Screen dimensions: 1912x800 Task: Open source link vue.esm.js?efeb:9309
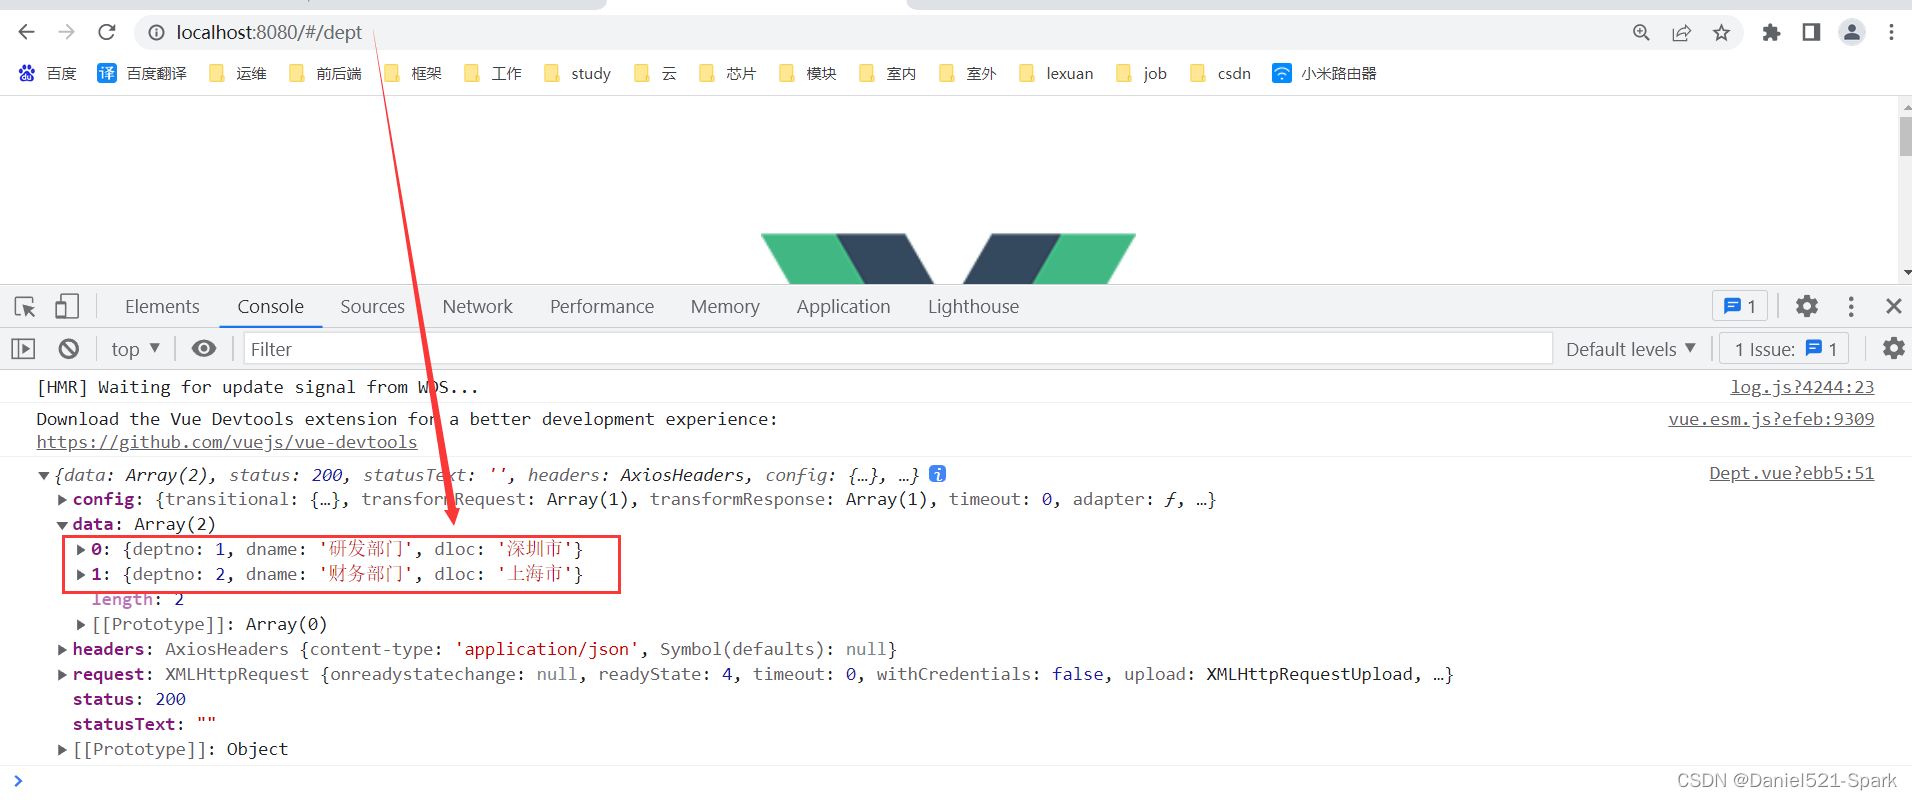click(x=1771, y=419)
